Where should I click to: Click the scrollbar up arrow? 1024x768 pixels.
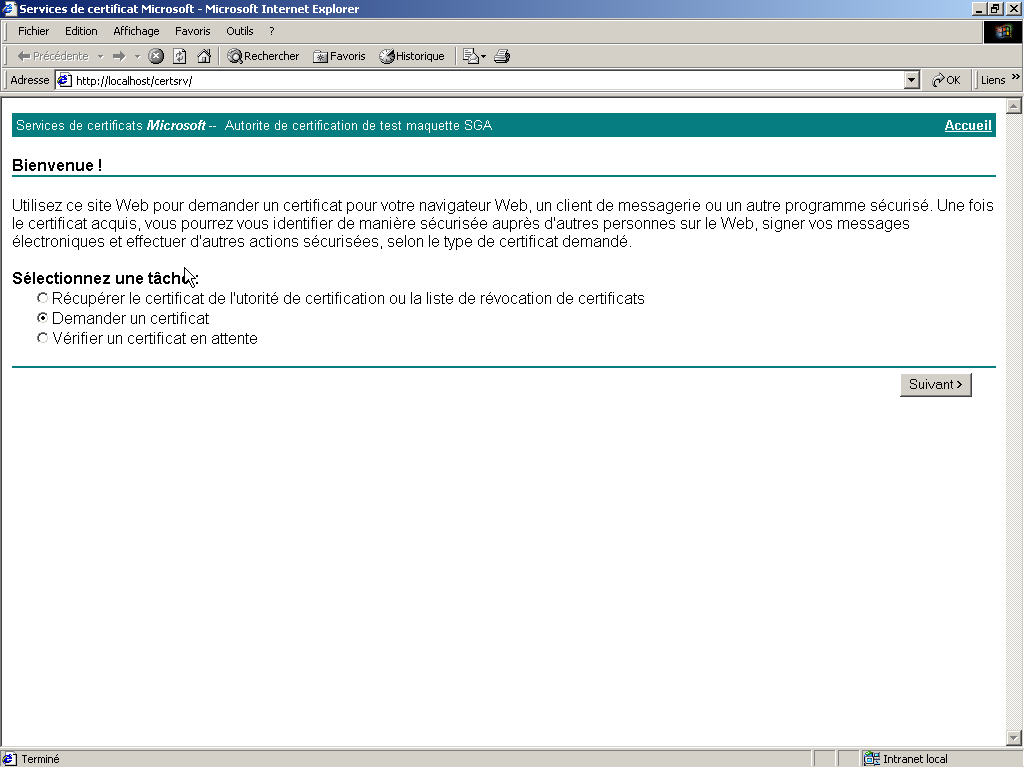pyautogui.click(x=1014, y=106)
